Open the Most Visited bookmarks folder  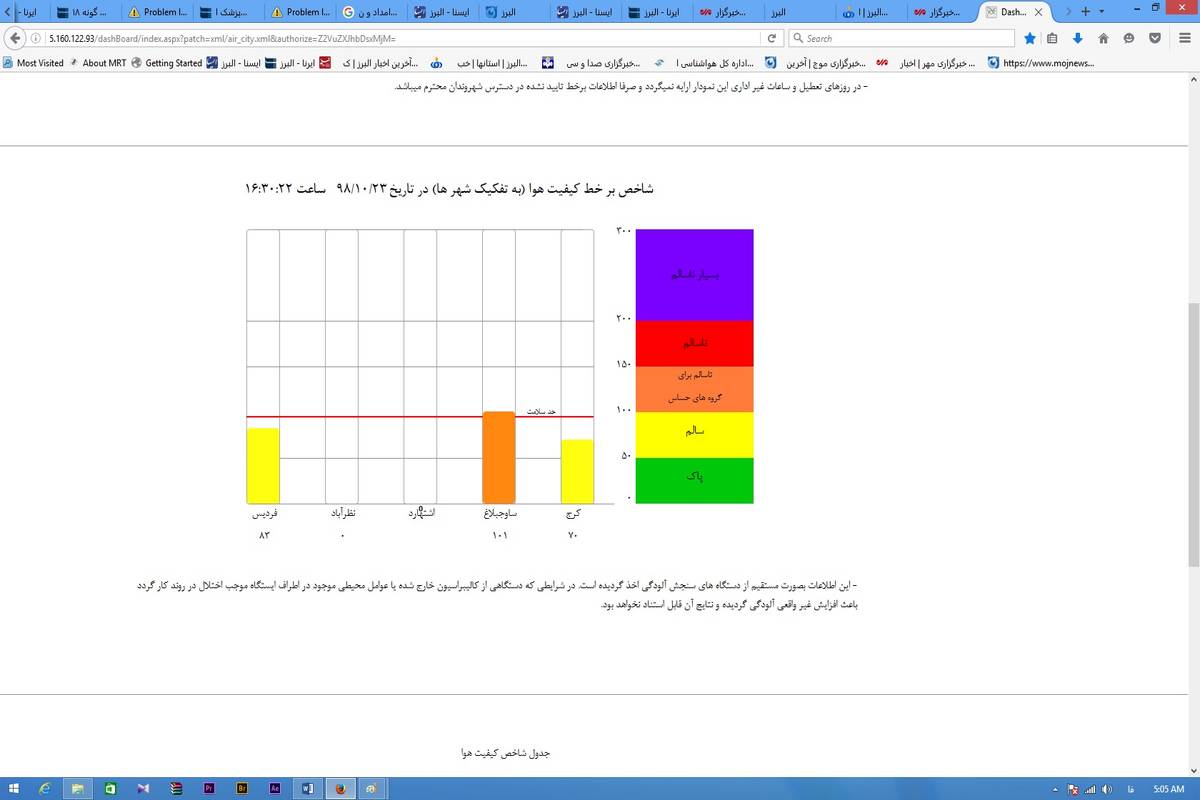click(x=33, y=62)
